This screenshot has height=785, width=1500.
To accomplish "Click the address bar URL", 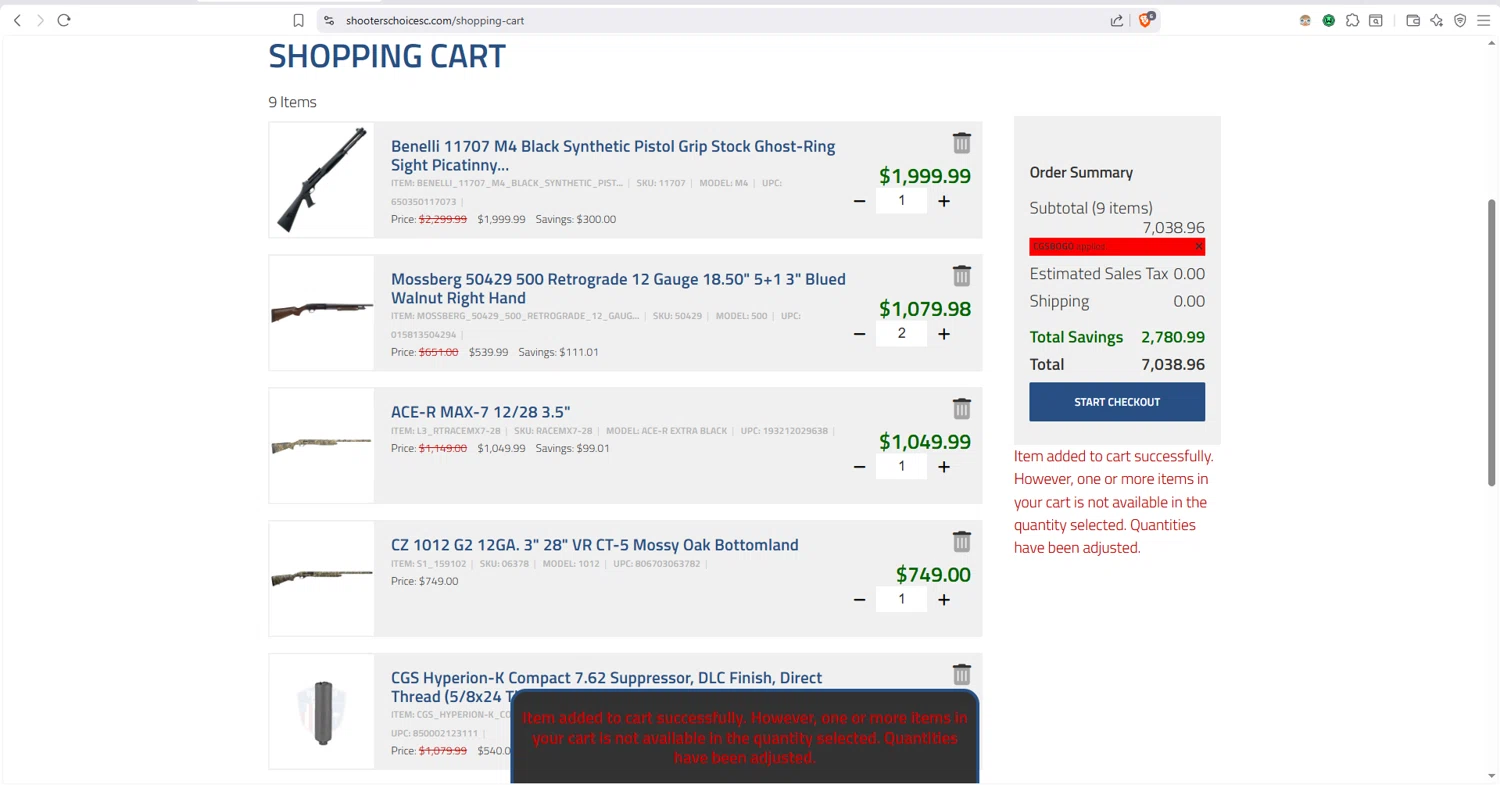I will (x=435, y=20).
